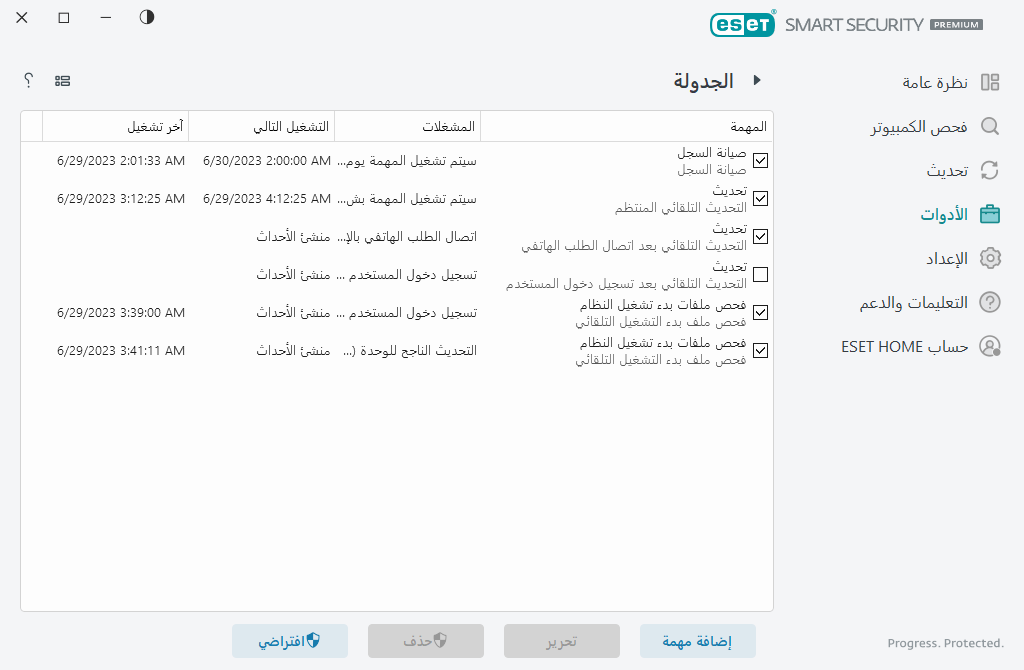Viewport: 1024px width, 670px height.
Task: Click the إضافة مهمة button
Action: [x=698, y=641]
